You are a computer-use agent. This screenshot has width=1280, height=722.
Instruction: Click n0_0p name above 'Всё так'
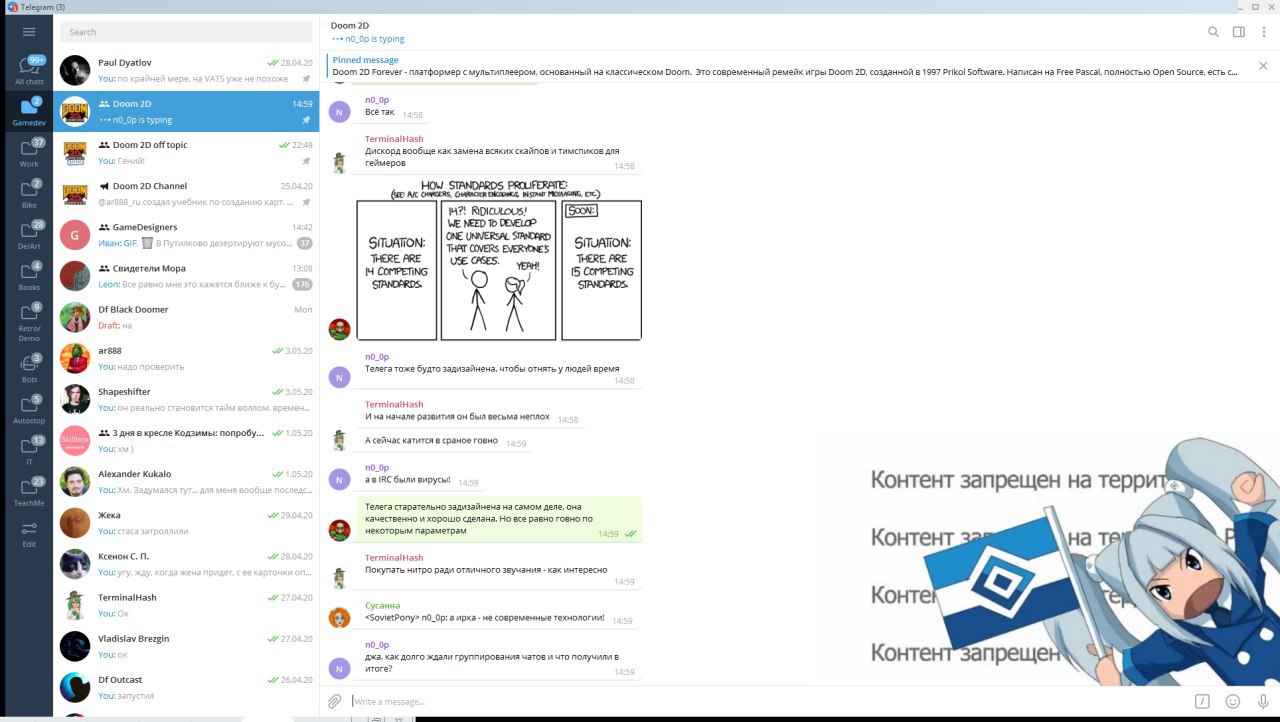click(x=377, y=100)
